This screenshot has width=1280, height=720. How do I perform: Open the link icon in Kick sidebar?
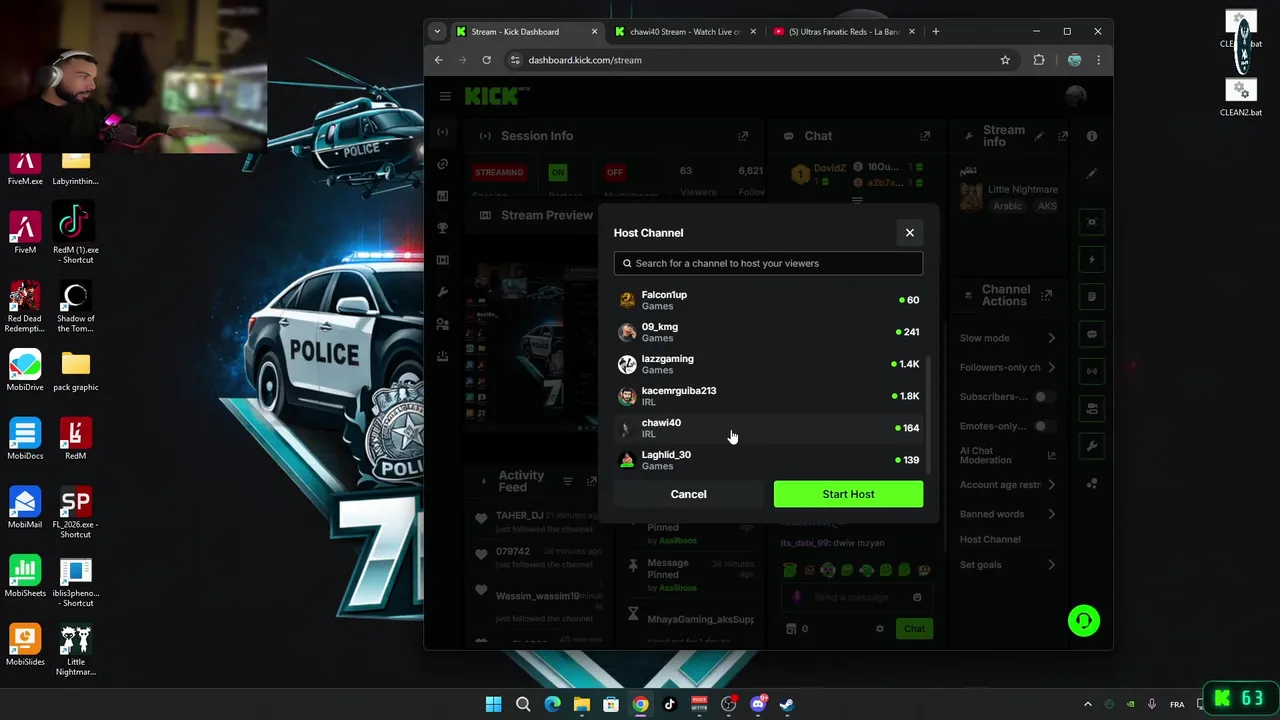tap(442, 164)
